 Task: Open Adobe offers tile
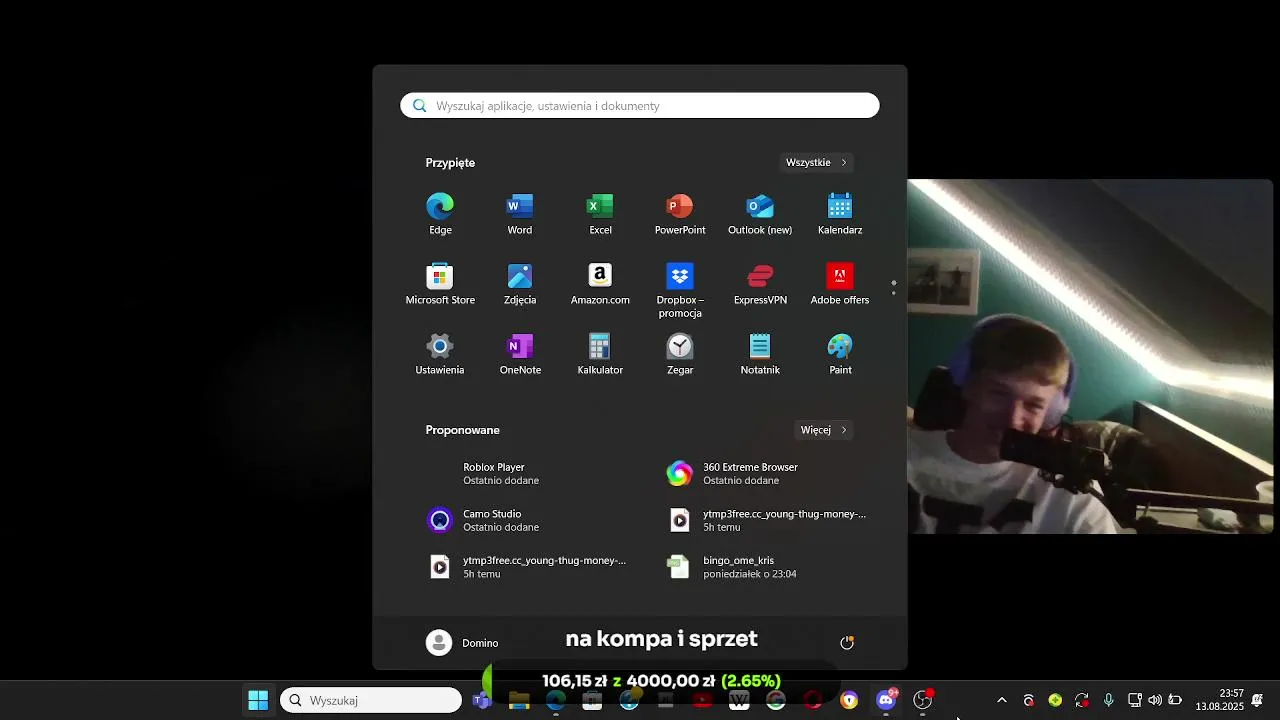click(x=840, y=284)
